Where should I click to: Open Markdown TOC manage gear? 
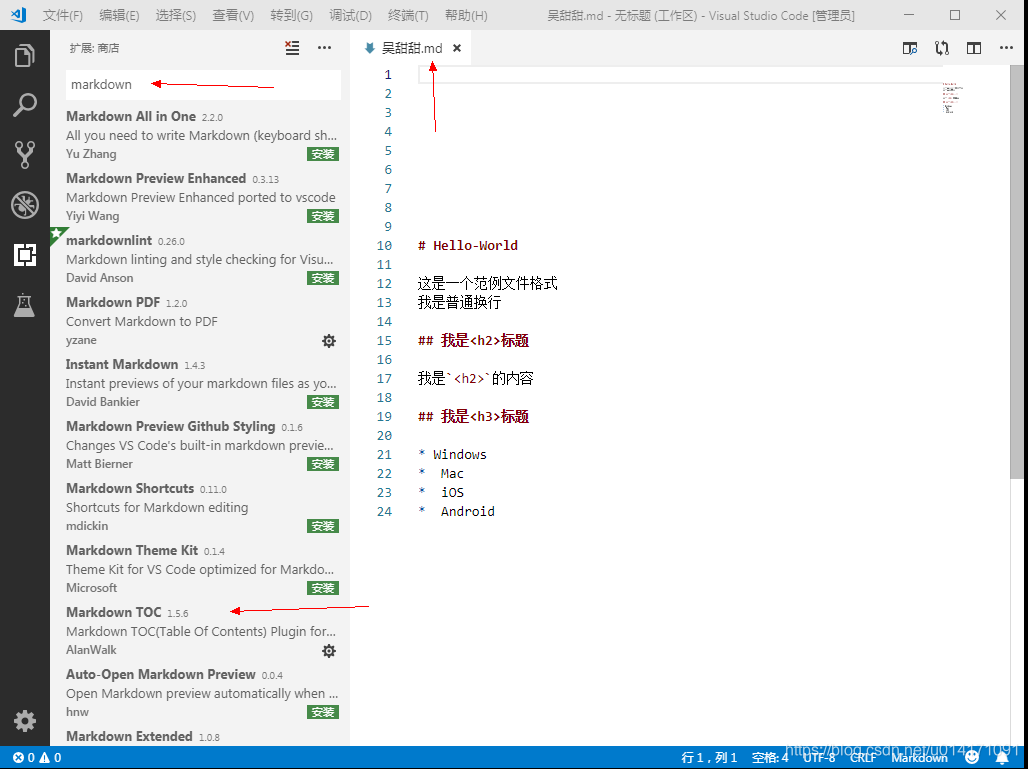(329, 650)
